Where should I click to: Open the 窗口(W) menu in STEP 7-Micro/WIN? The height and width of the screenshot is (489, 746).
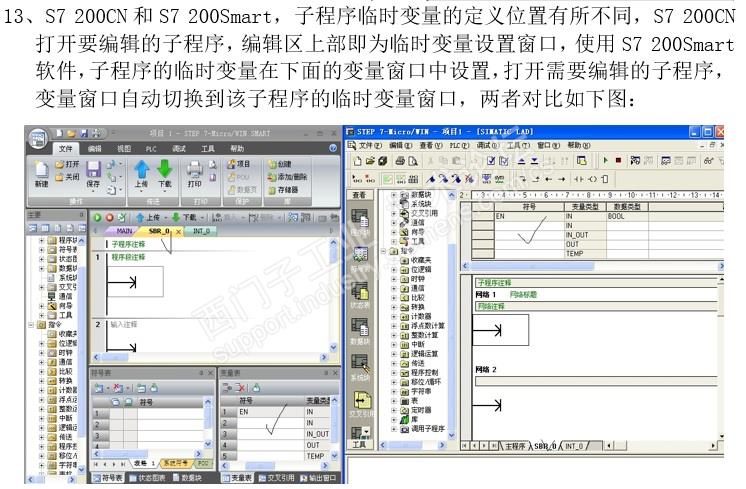pyautogui.click(x=549, y=145)
